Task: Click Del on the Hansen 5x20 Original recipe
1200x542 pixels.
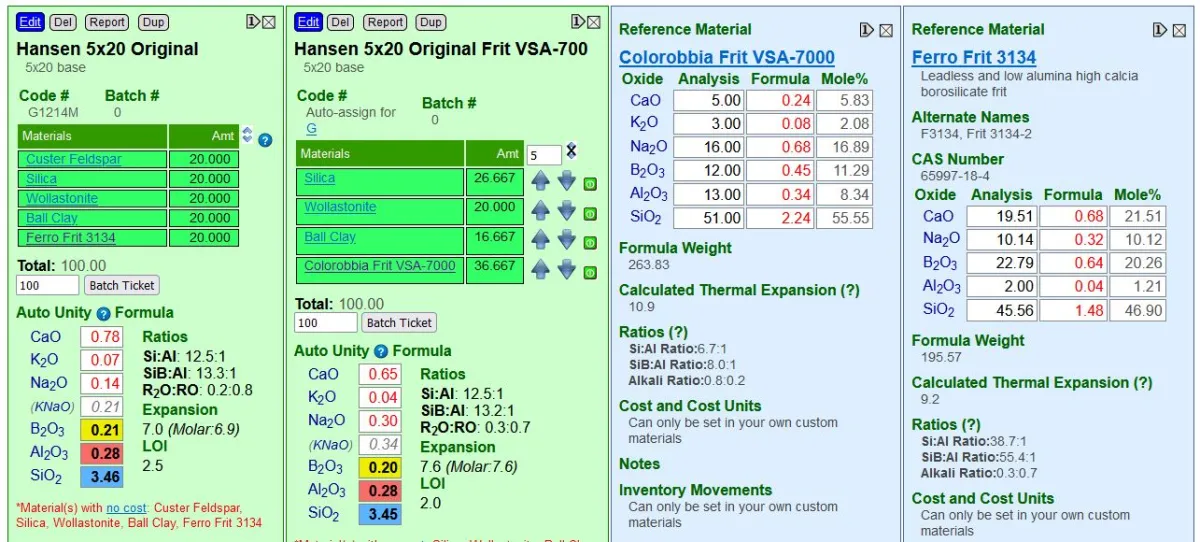Action: pyautogui.click(x=63, y=22)
